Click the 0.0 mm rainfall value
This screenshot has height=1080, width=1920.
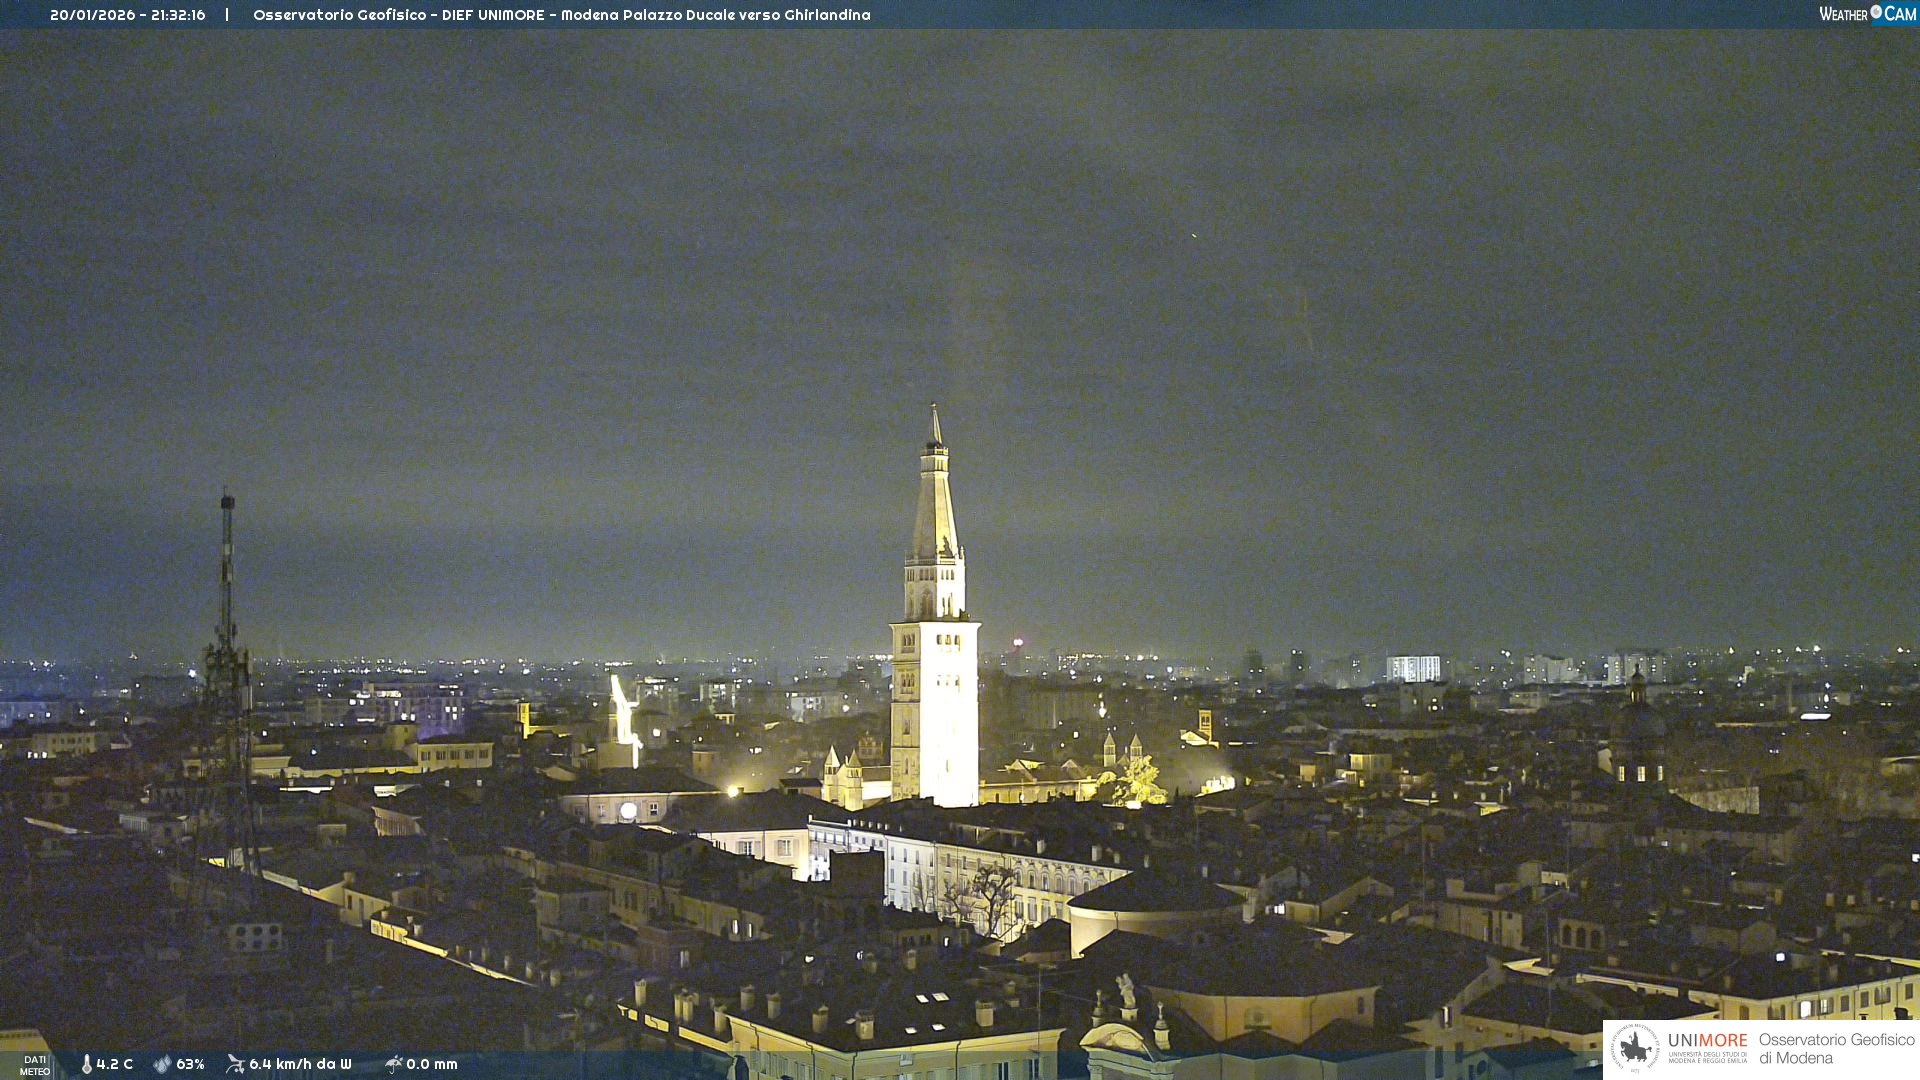coord(432,1064)
